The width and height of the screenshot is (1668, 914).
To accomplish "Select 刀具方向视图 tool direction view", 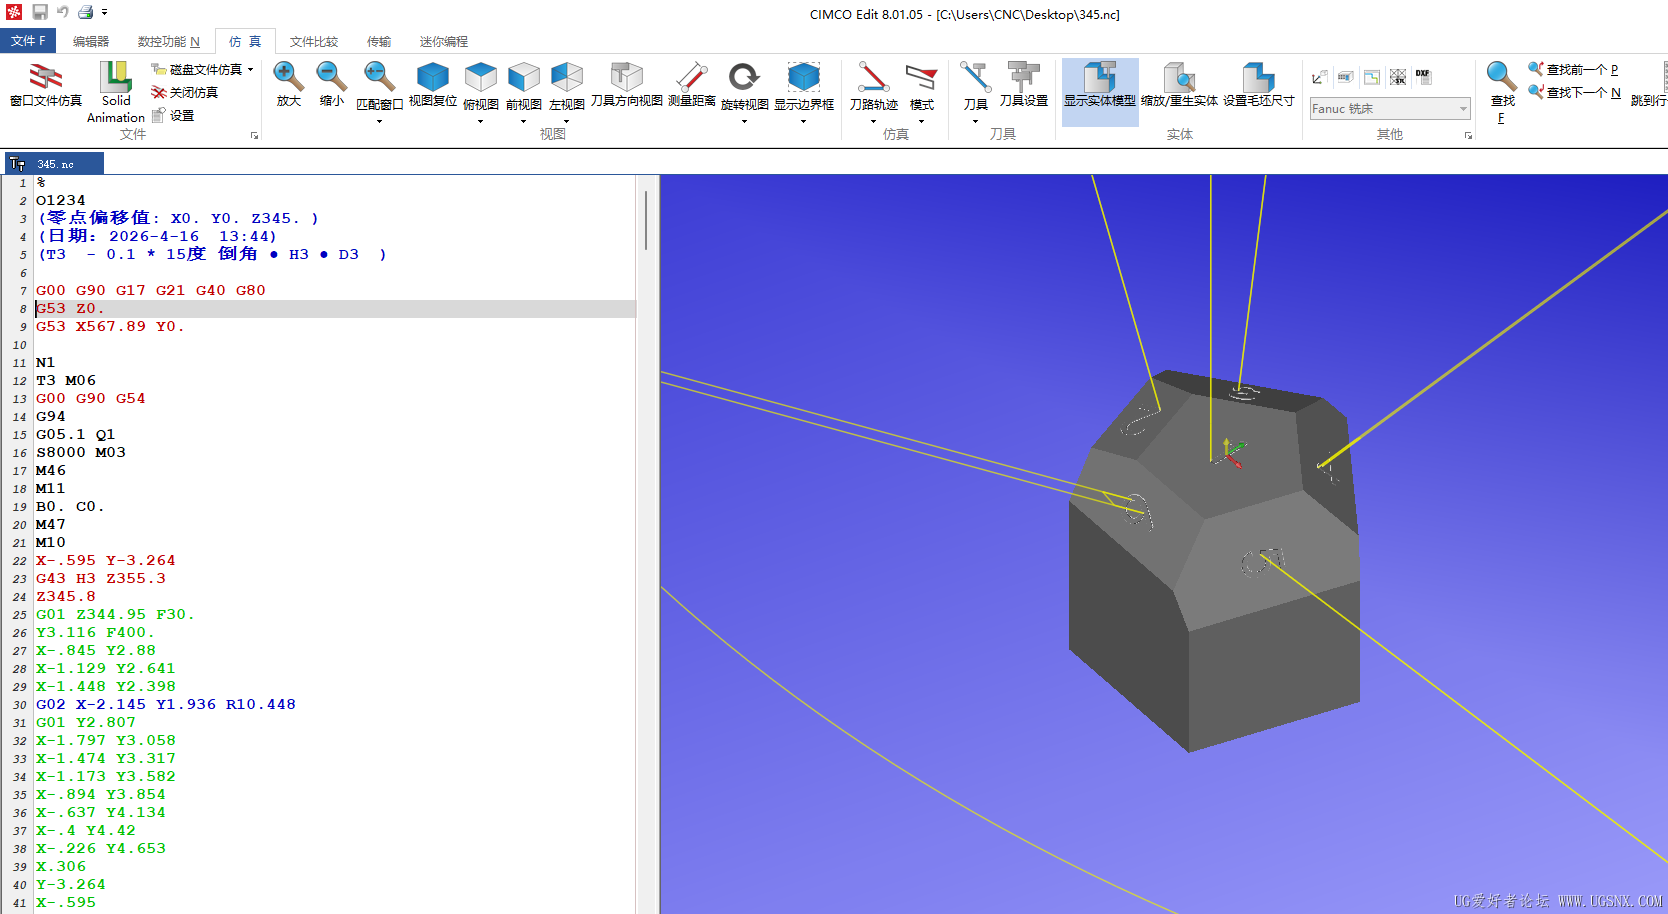I will pyautogui.click(x=627, y=85).
